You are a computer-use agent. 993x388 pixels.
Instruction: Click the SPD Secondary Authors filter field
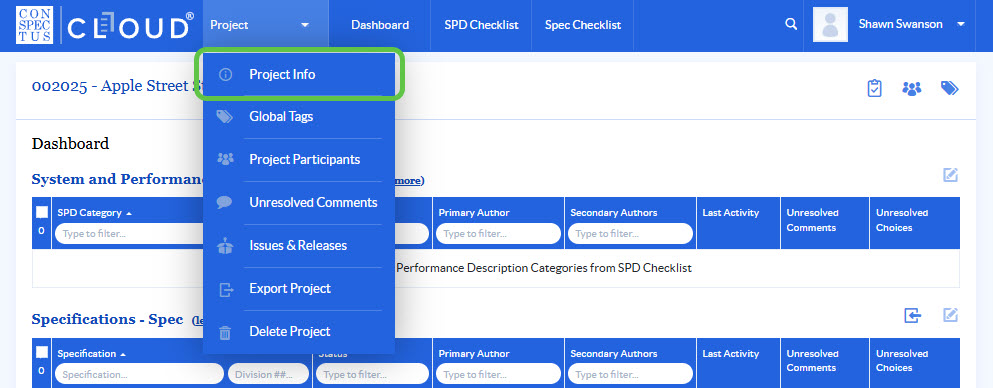click(x=630, y=234)
